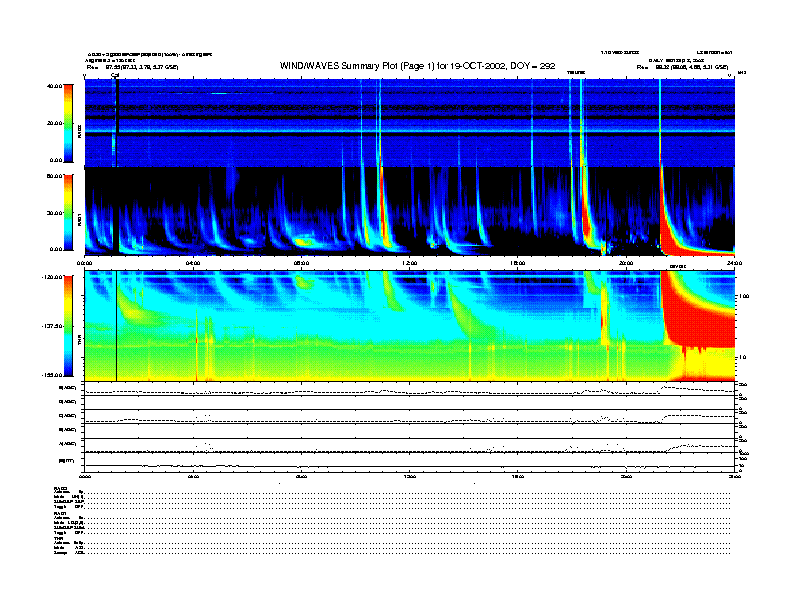Click the 24:00 tick under RAD1 spectrogram

[x=734, y=263]
